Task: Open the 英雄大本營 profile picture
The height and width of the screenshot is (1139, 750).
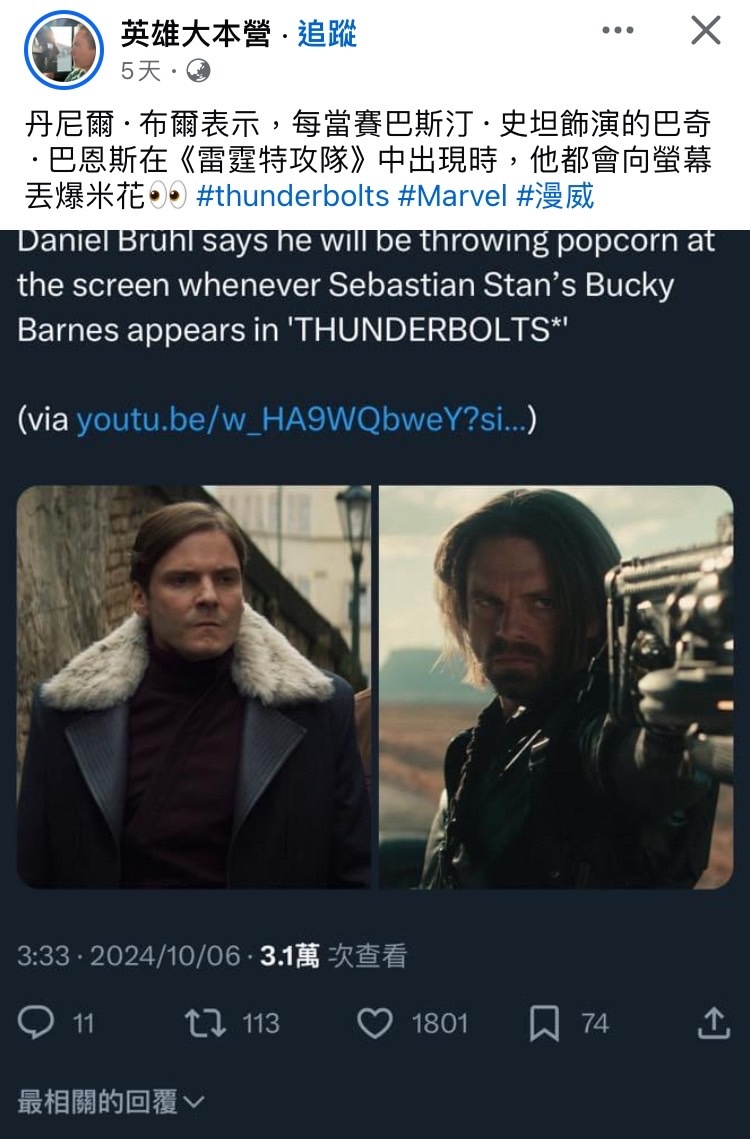Action: coord(64,49)
